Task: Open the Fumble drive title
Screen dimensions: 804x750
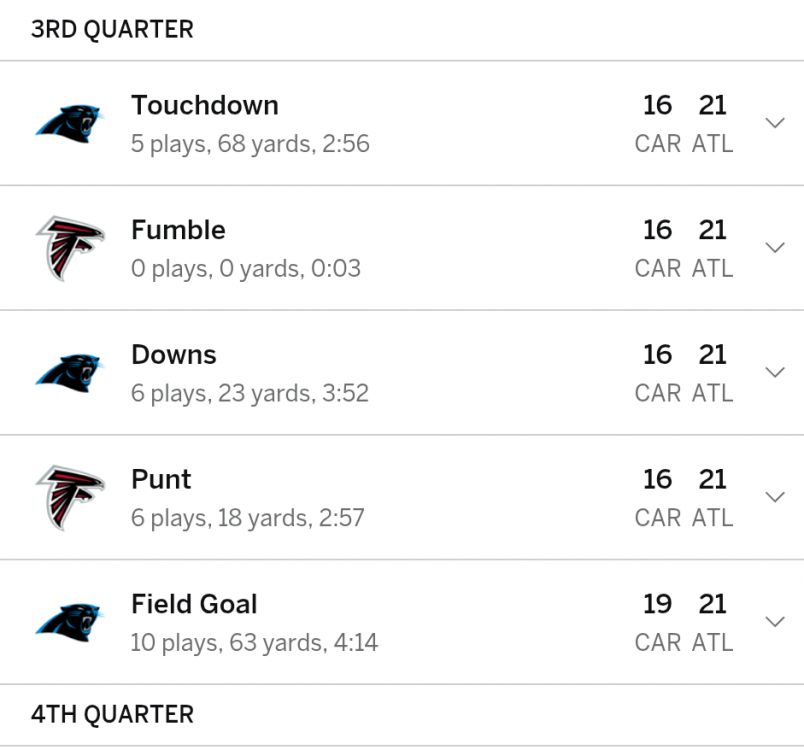Action: pyautogui.click(x=178, y=230)
